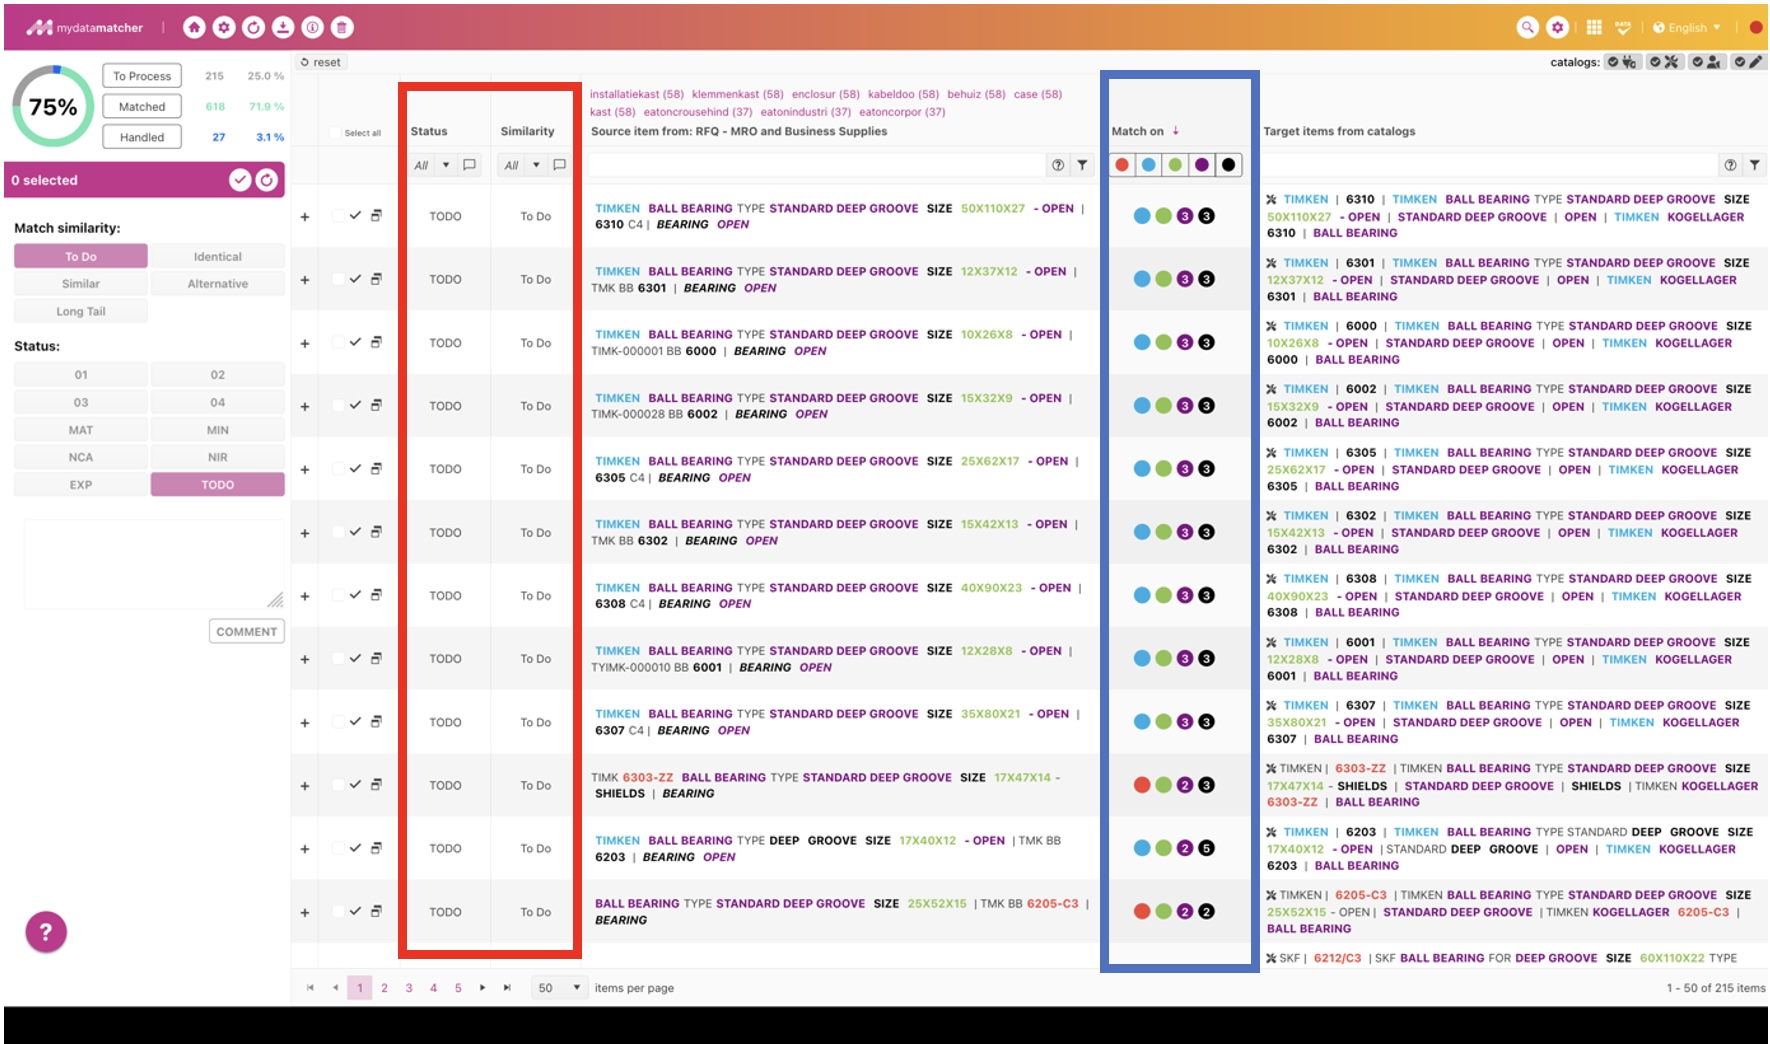This screenshot has width=1770, height=1044.
Task: Show the To Process items
Action: pyautogui.click(x=142, y=76)
